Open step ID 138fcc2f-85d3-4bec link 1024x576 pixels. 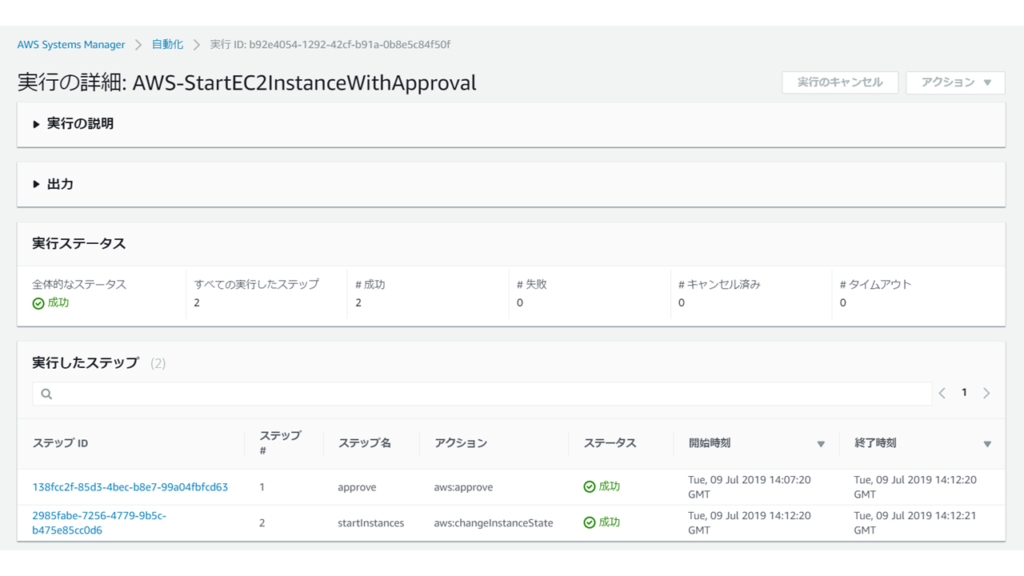point(130,487)
